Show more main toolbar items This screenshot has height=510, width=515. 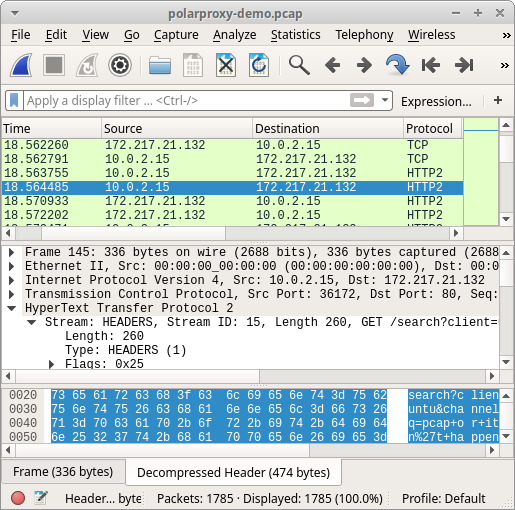tap(505, 65)
